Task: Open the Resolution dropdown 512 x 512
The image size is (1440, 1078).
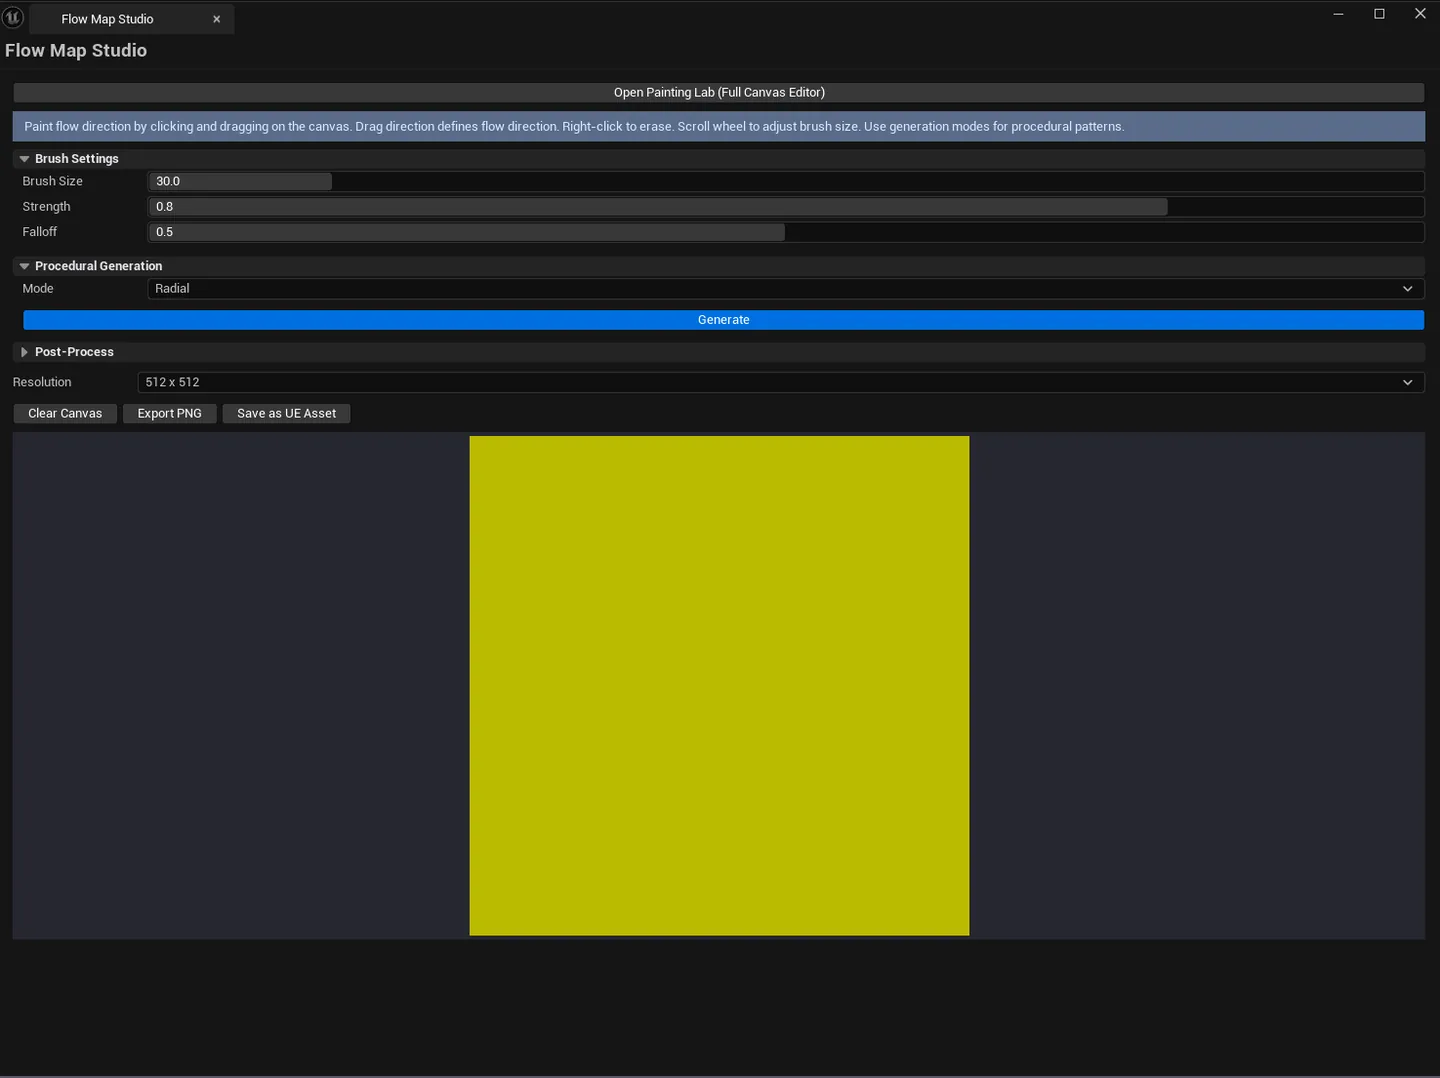Action: (781, 382)
